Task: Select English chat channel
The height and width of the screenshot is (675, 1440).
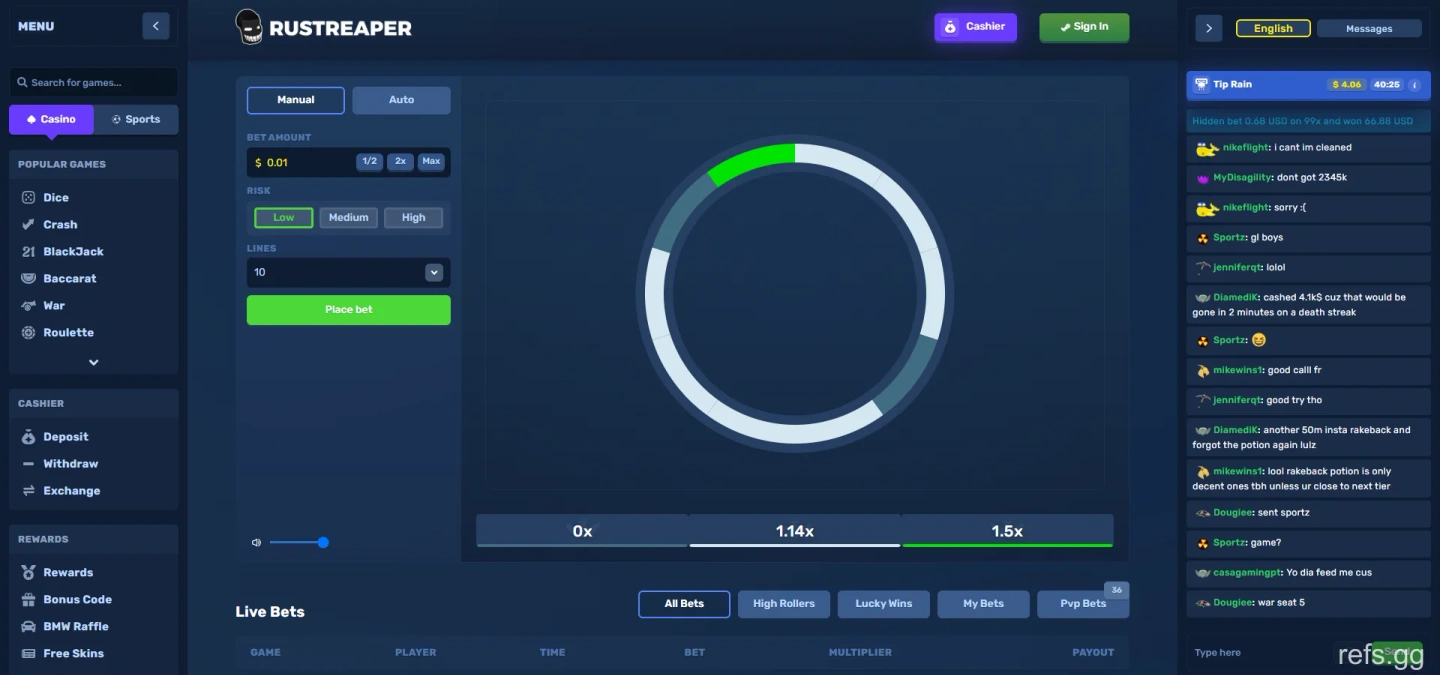Action: (1273, 28)
